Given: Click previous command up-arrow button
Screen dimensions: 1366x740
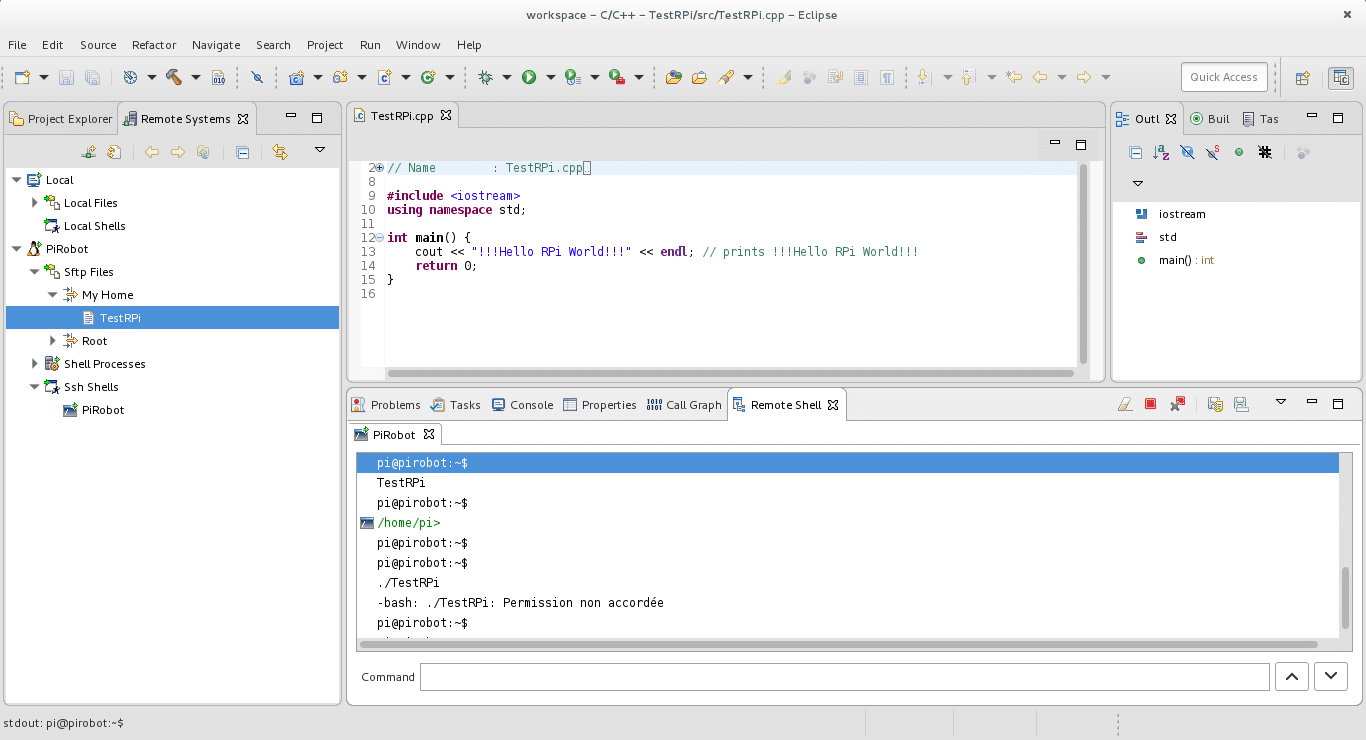Looking at the screenshot, I should tap(1292, 677).
